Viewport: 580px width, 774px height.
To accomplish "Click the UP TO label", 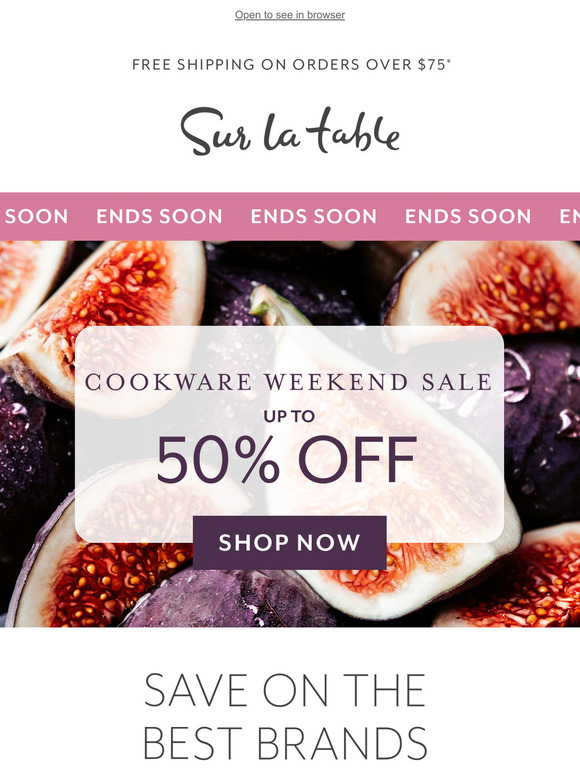I will pyautogui.click(x=289, y=416).
